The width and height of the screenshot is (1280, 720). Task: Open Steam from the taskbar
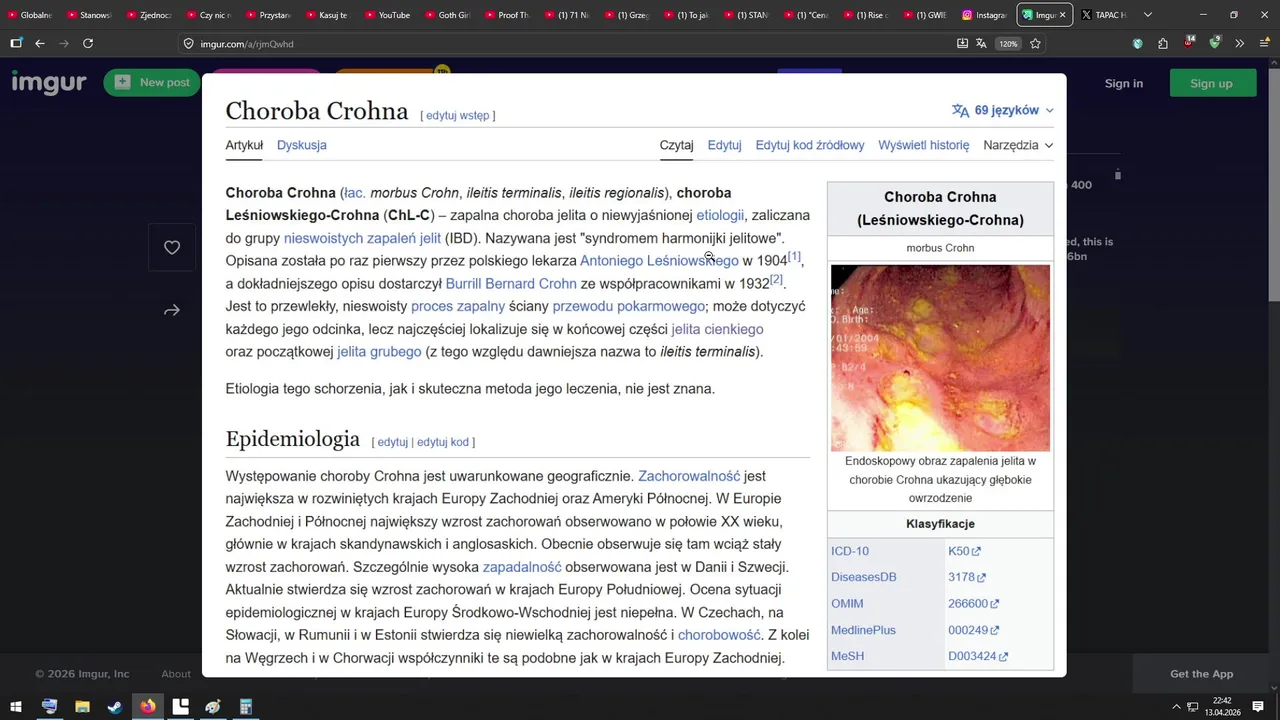[x=115, y=707]
